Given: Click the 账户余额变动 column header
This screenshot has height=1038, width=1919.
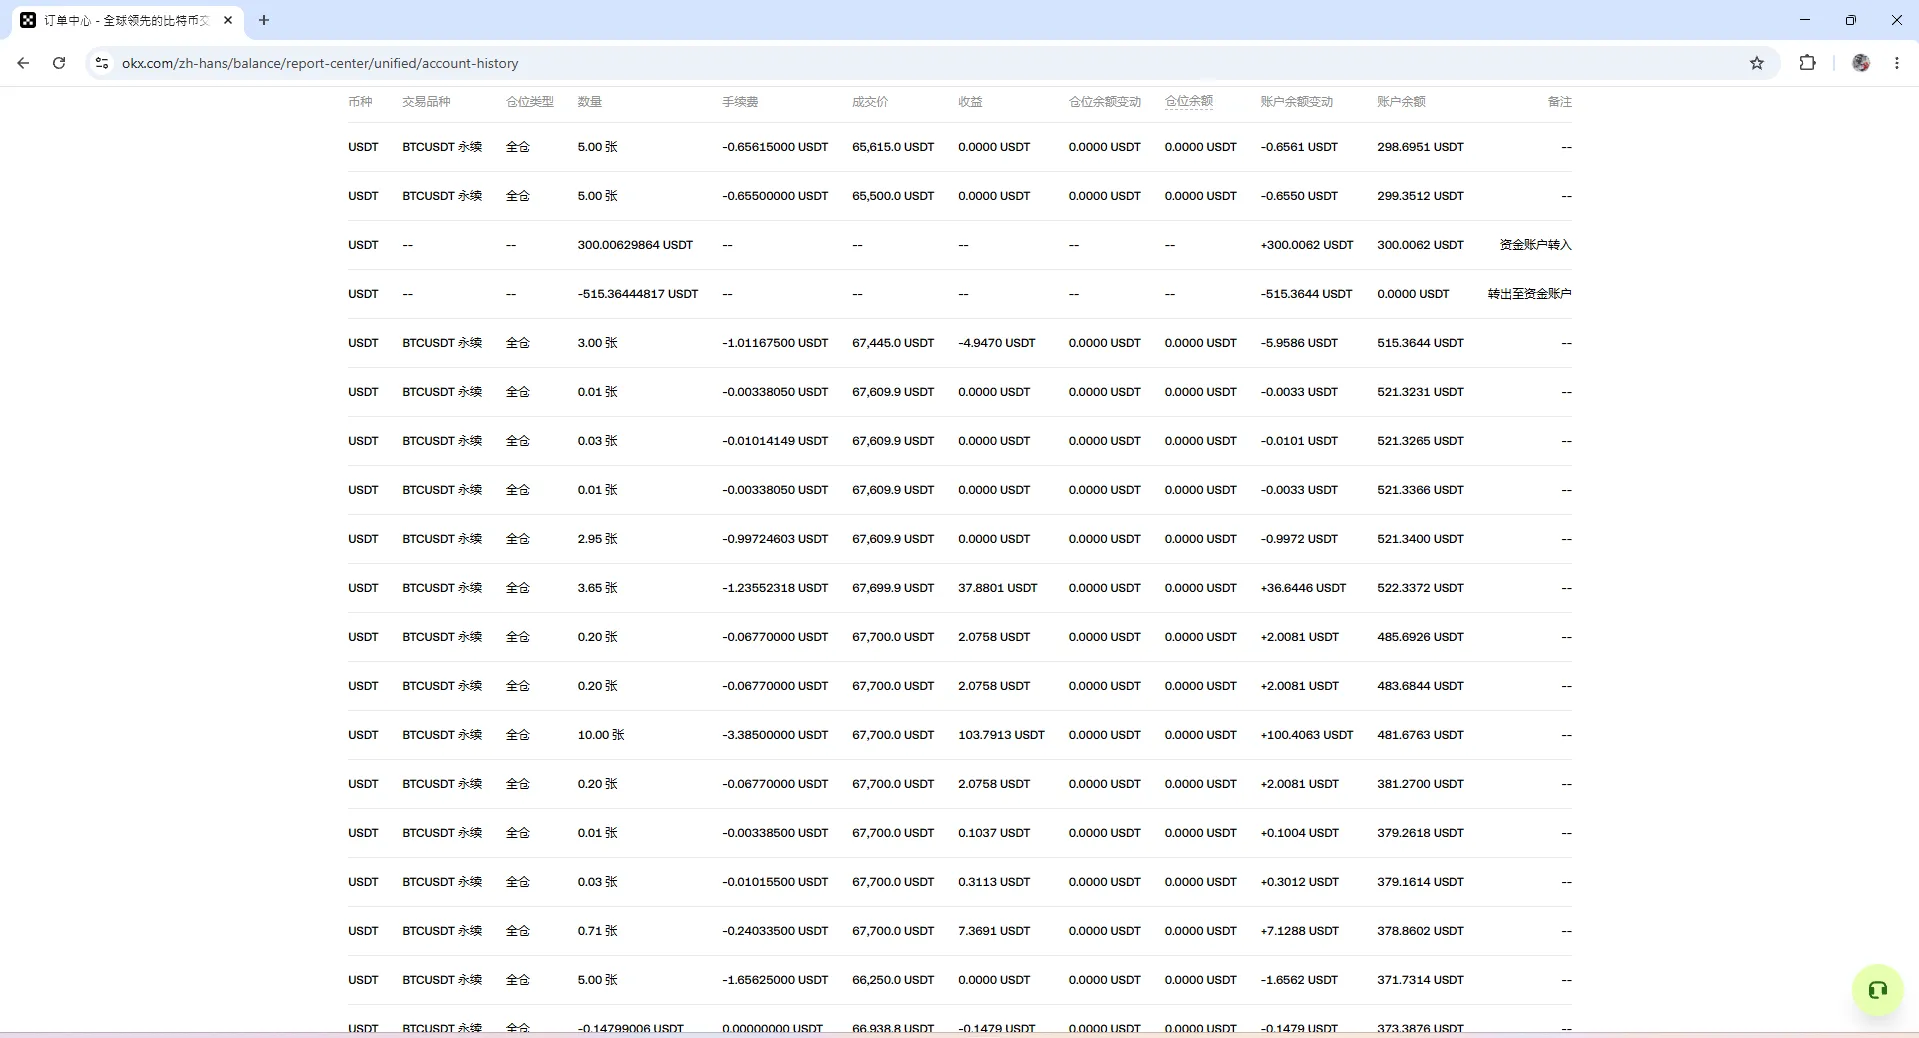Looking at the screenshot, I should (1297, 102).
